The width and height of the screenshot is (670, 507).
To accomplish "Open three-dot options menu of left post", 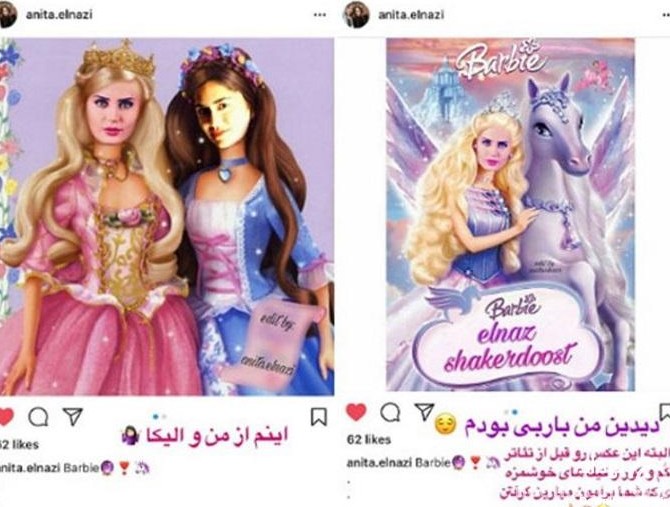I will [x=320, y=15].
